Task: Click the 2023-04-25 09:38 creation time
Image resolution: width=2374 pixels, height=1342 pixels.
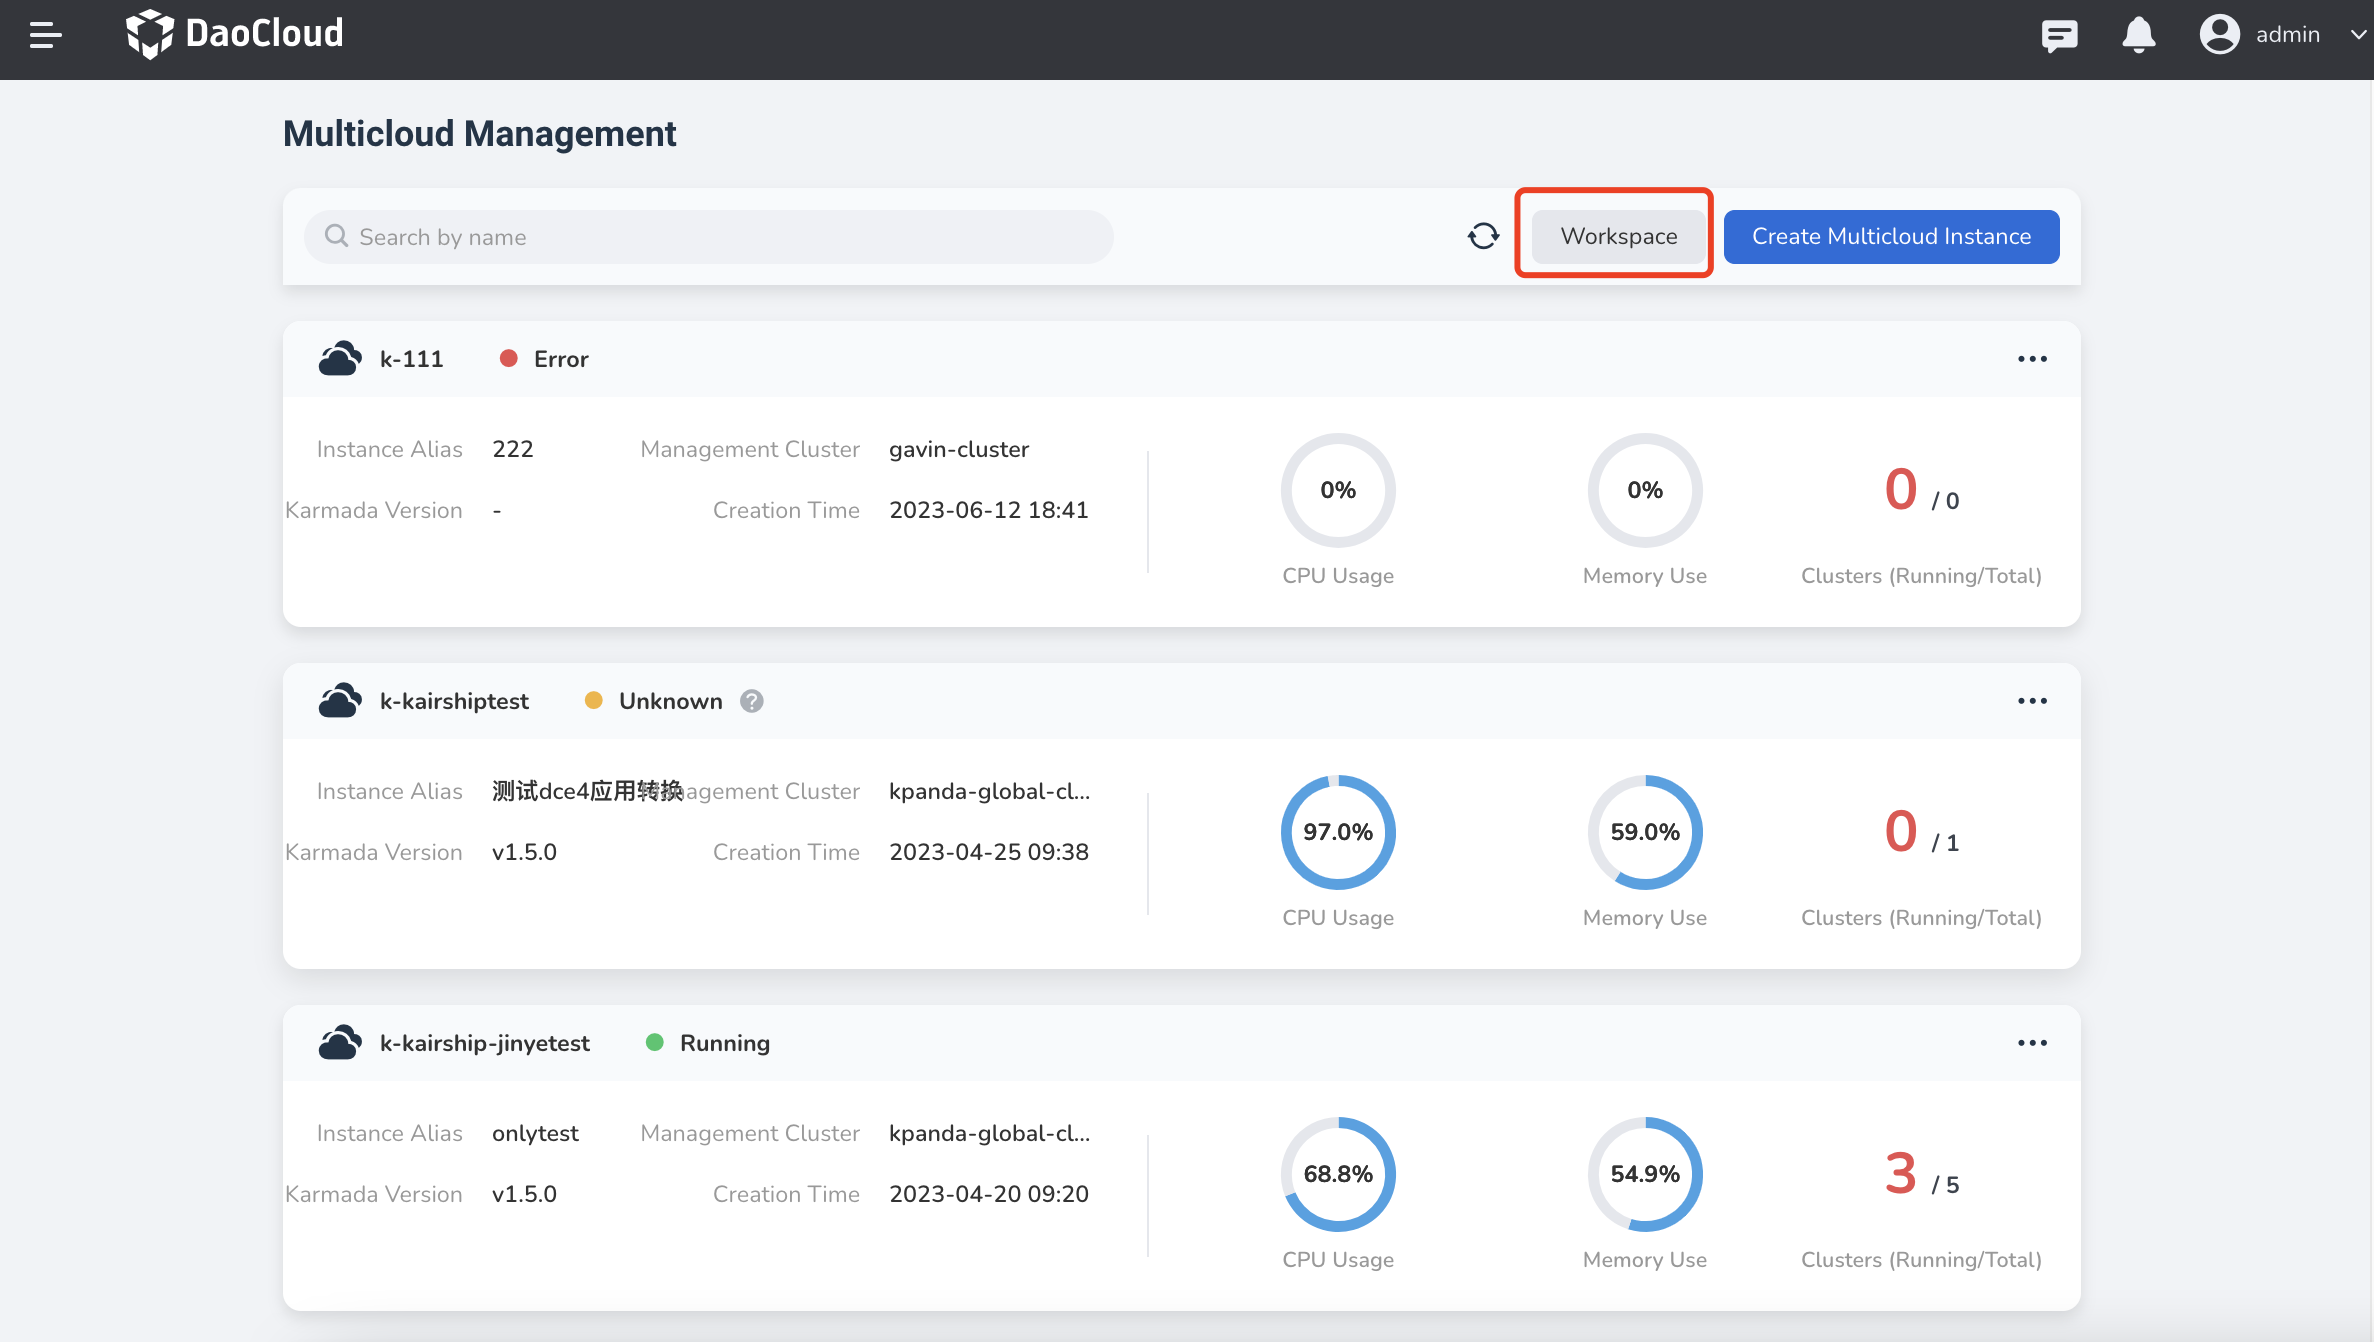Action: point(989,852)
